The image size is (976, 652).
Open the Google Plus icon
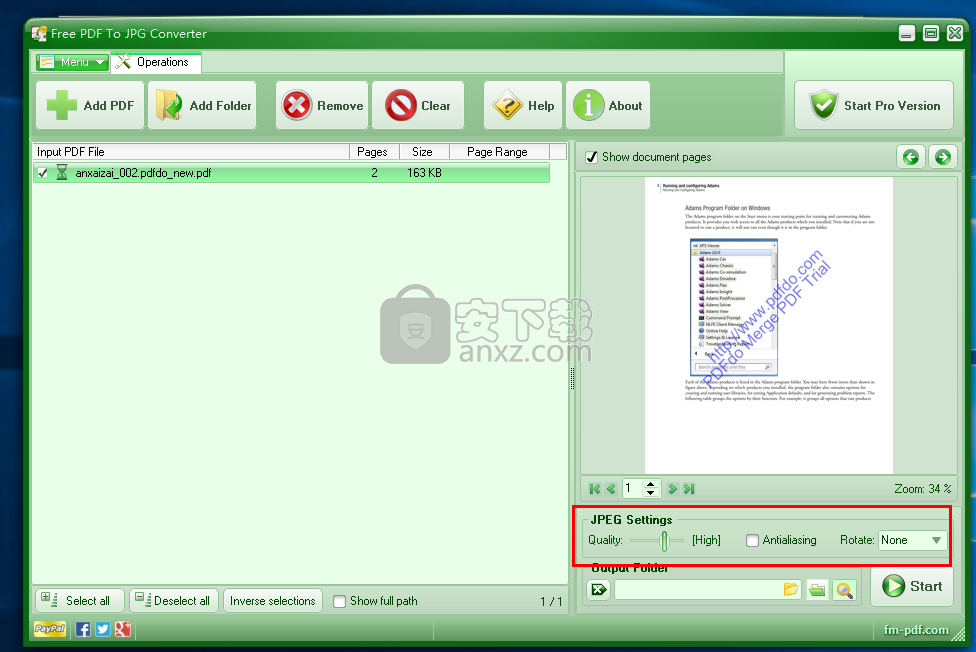point(123,630)
